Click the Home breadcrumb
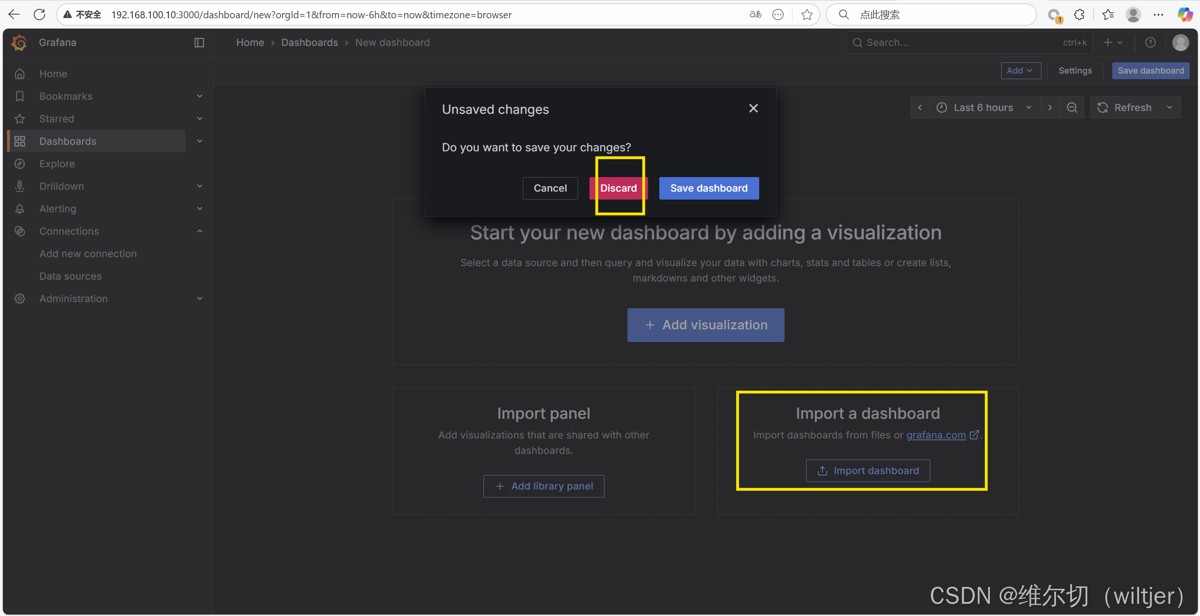Screen dimensions: 1200x616 pos(250,43)
